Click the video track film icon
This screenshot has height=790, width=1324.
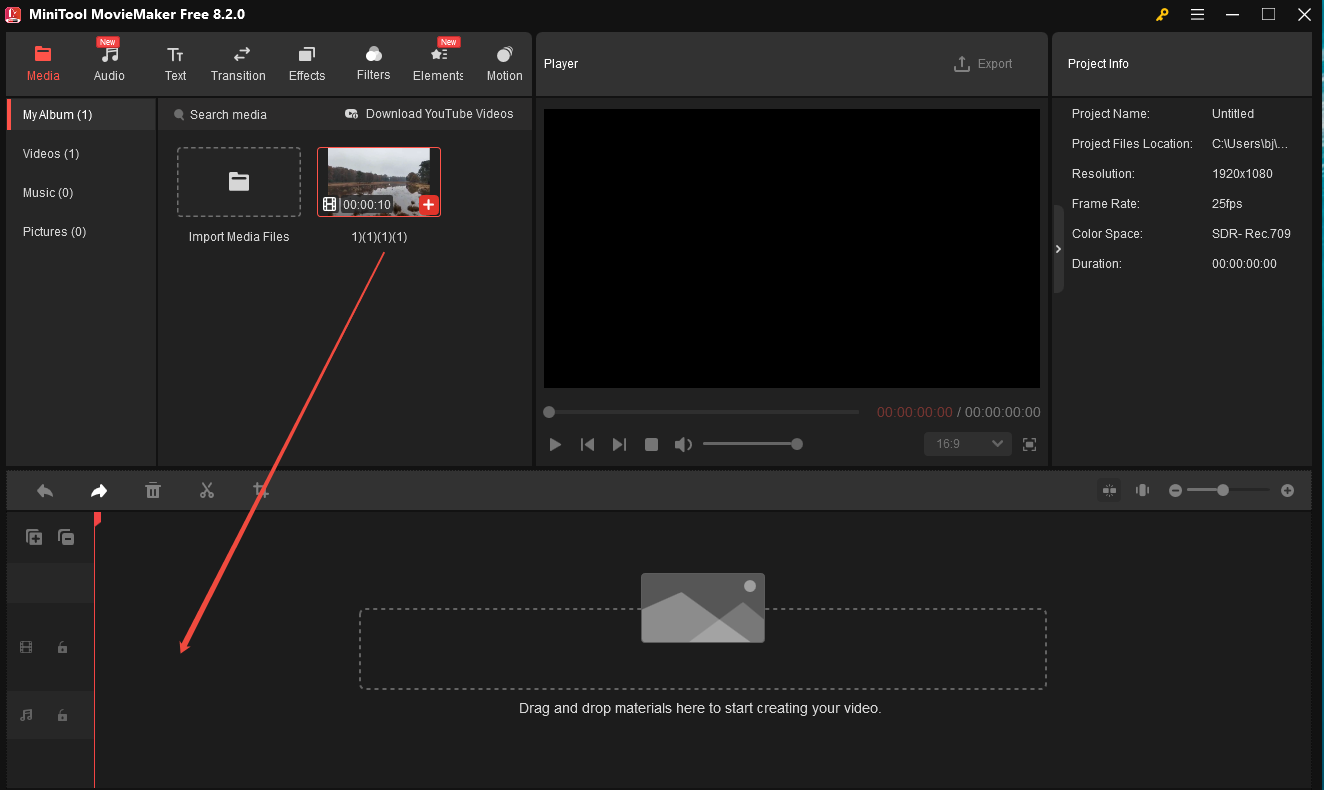(26, 647)
